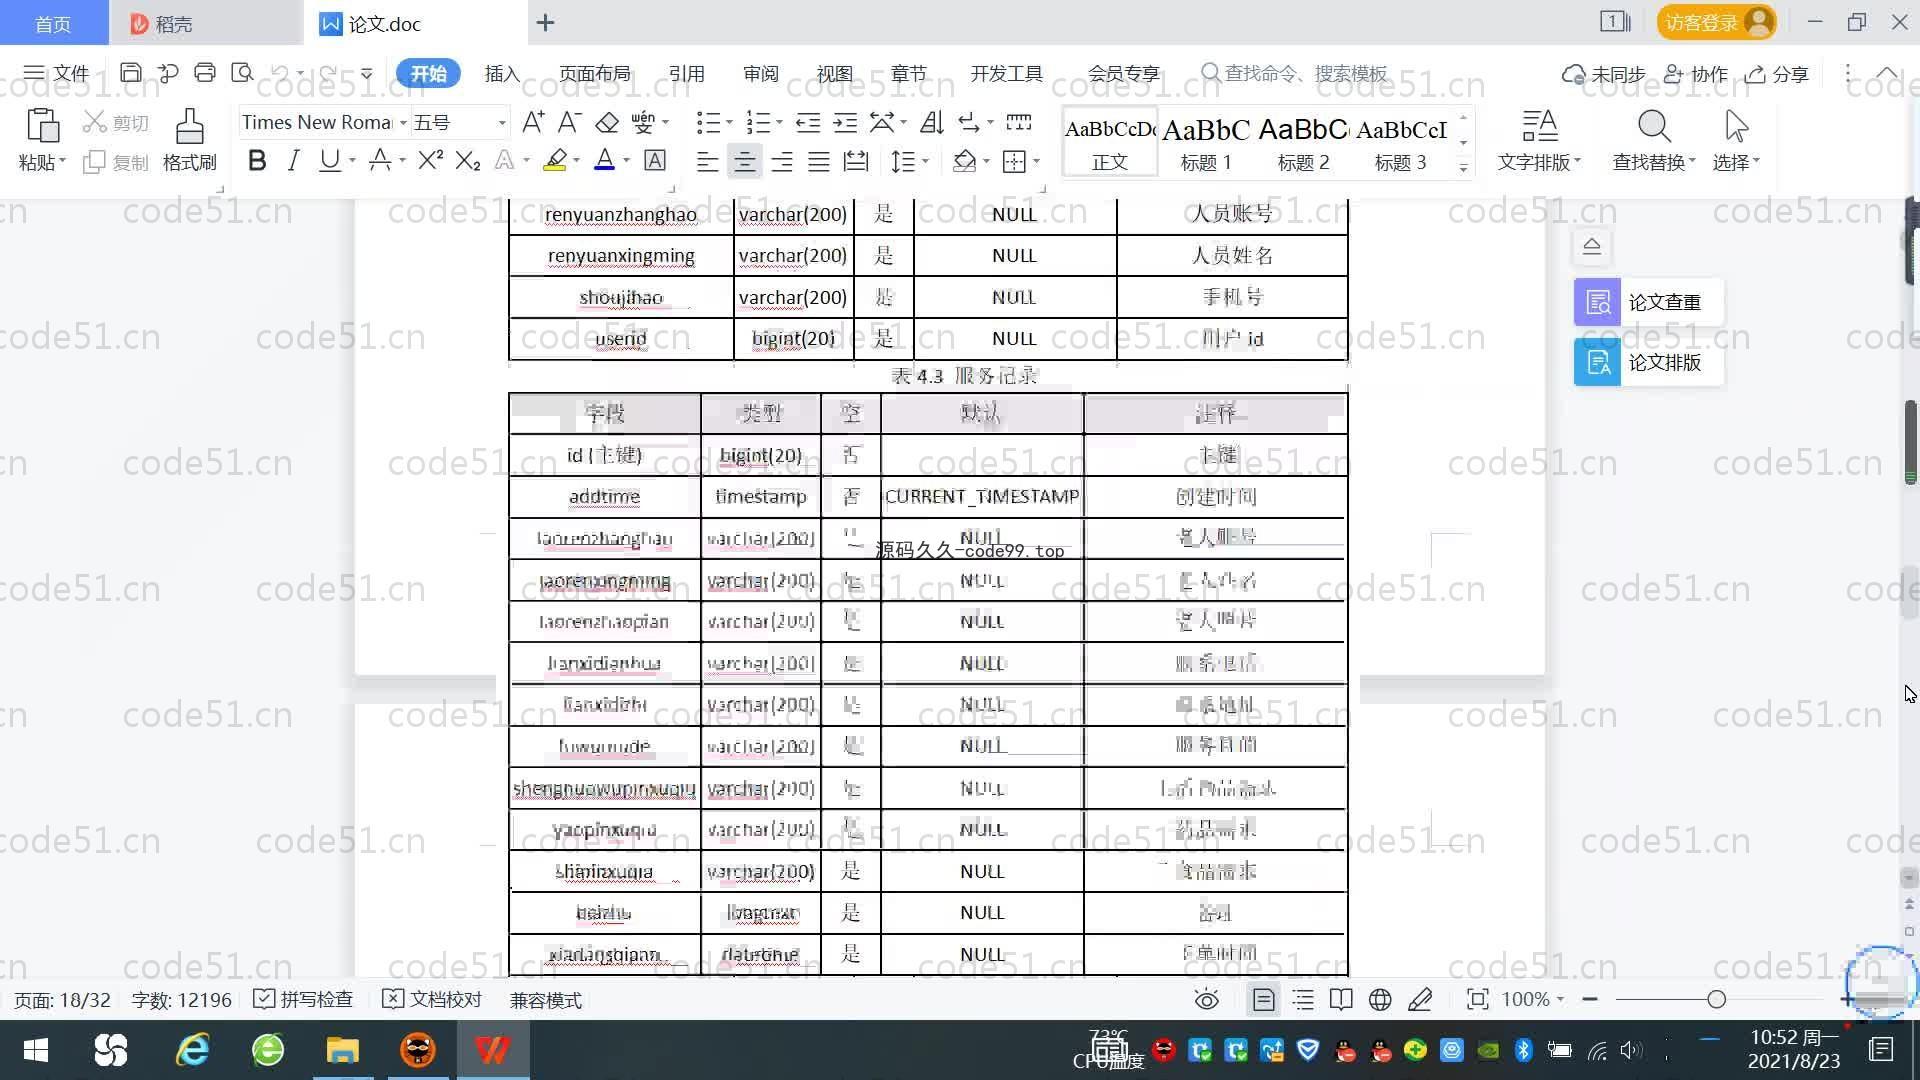Open the 审阅 ribbon tab
The image size is (1920, 1080).
(761, 74)
